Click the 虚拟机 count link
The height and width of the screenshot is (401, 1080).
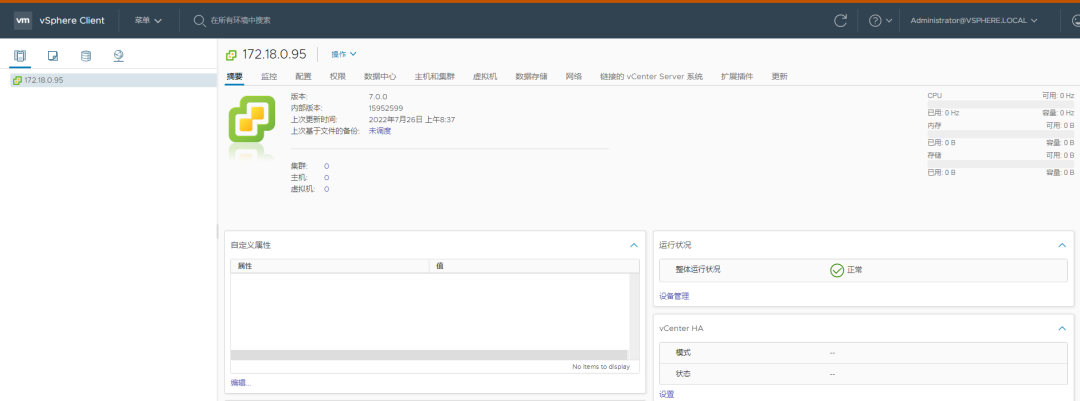tap(326, 189)
